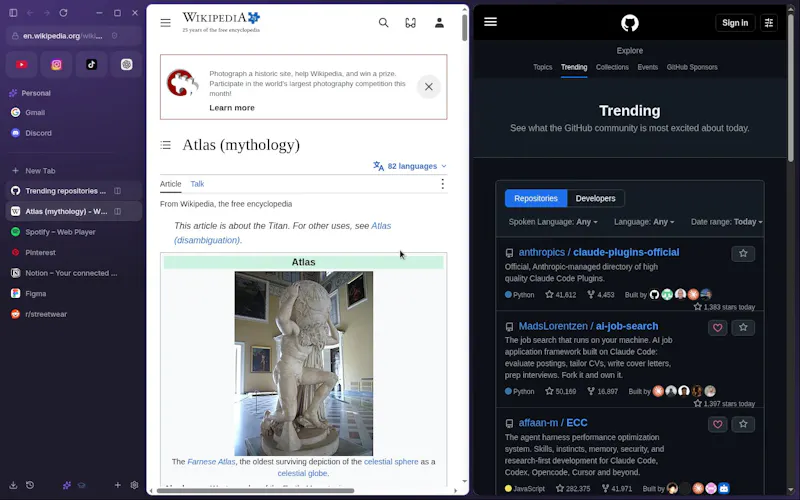Expand the 82 languages dropdown
This screenshot has height=500, width=800.
[x=410, y=166]
